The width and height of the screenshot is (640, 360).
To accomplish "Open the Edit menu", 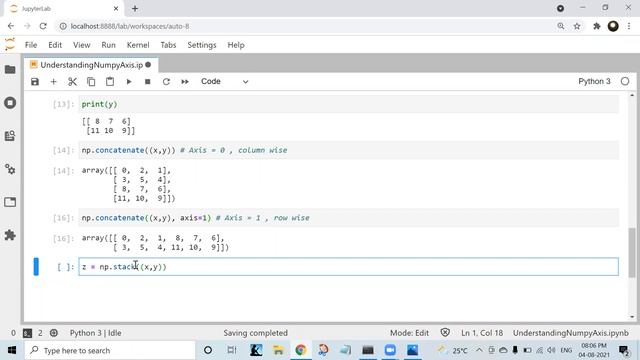I will click(x=55, y=45).
